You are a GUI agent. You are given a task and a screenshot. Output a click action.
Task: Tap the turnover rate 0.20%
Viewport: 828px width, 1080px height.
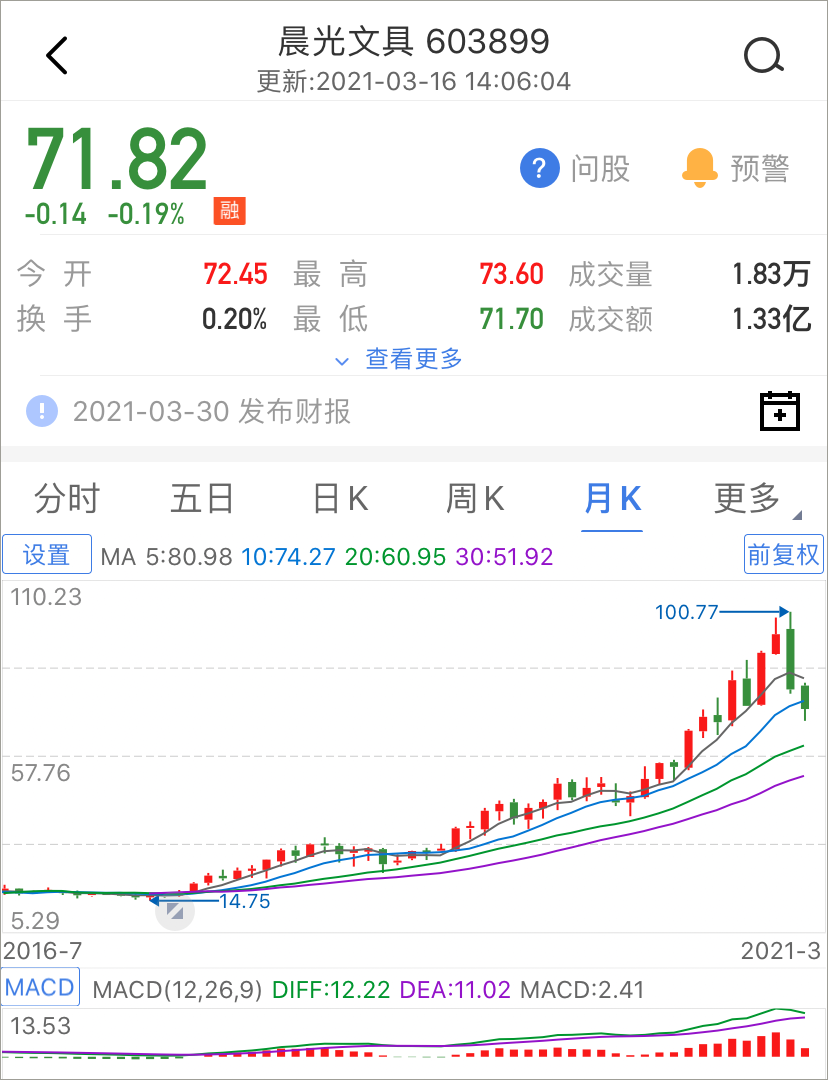234,320
